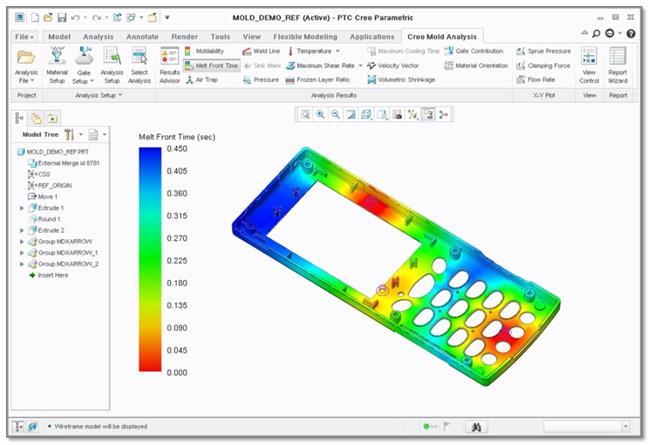Open the help question mark icon

coord(631,33)
